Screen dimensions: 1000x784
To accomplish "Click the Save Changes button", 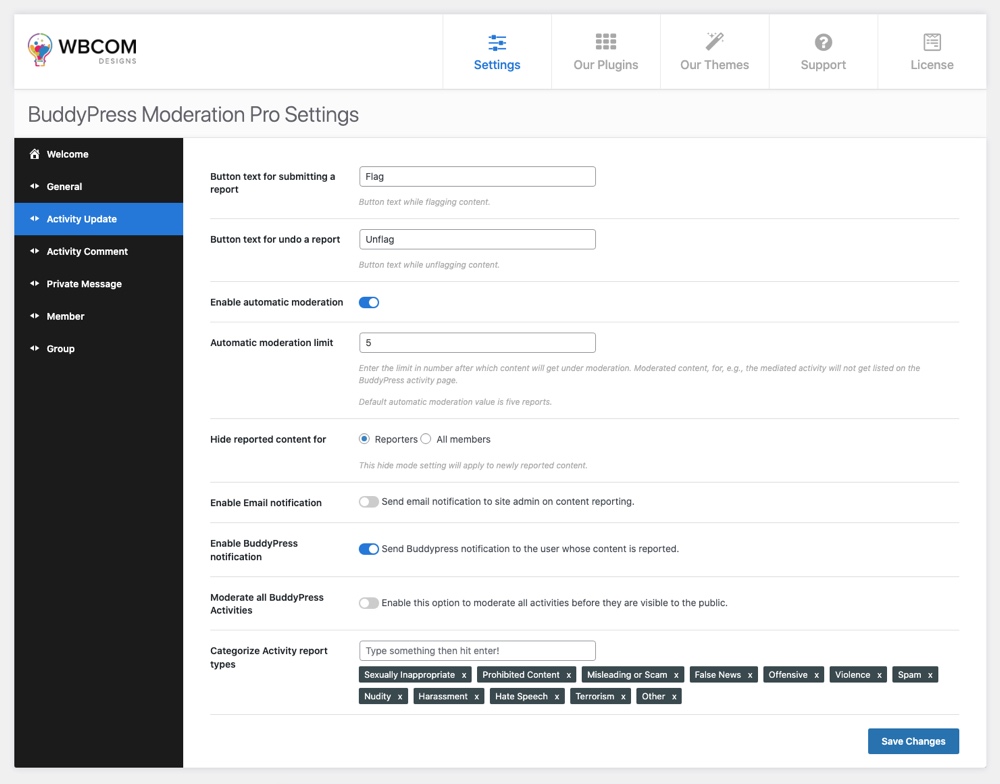I will (x=913, y=741).
